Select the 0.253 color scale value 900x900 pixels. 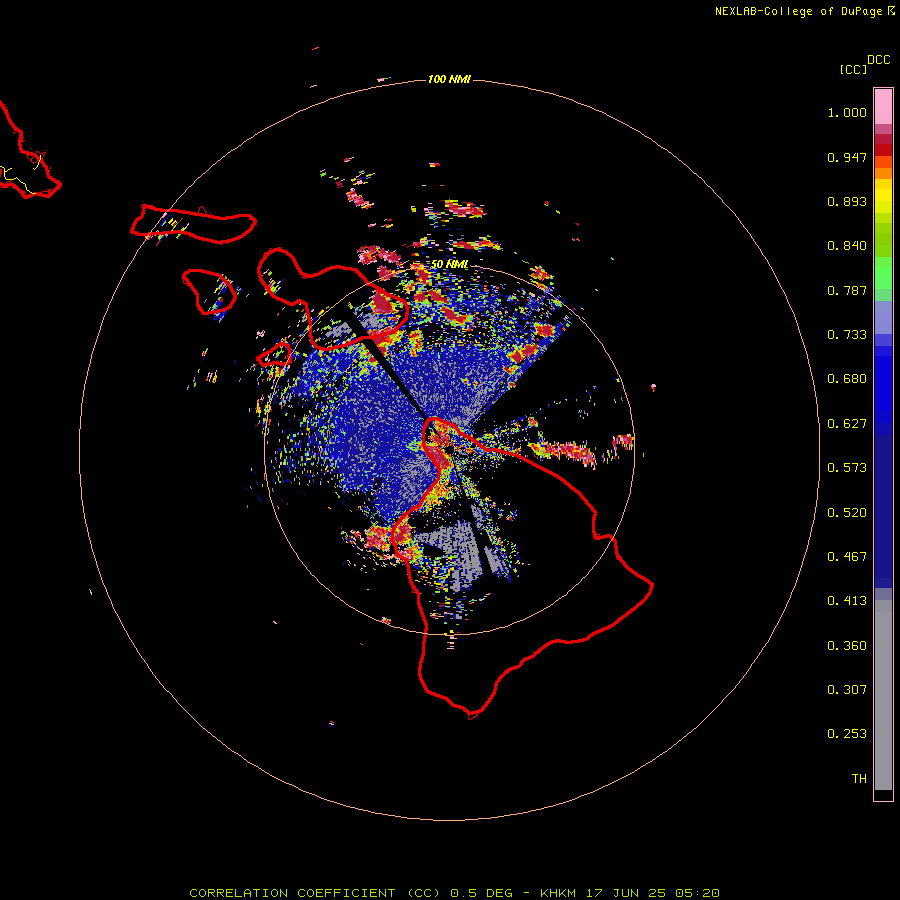pos(847,734)
